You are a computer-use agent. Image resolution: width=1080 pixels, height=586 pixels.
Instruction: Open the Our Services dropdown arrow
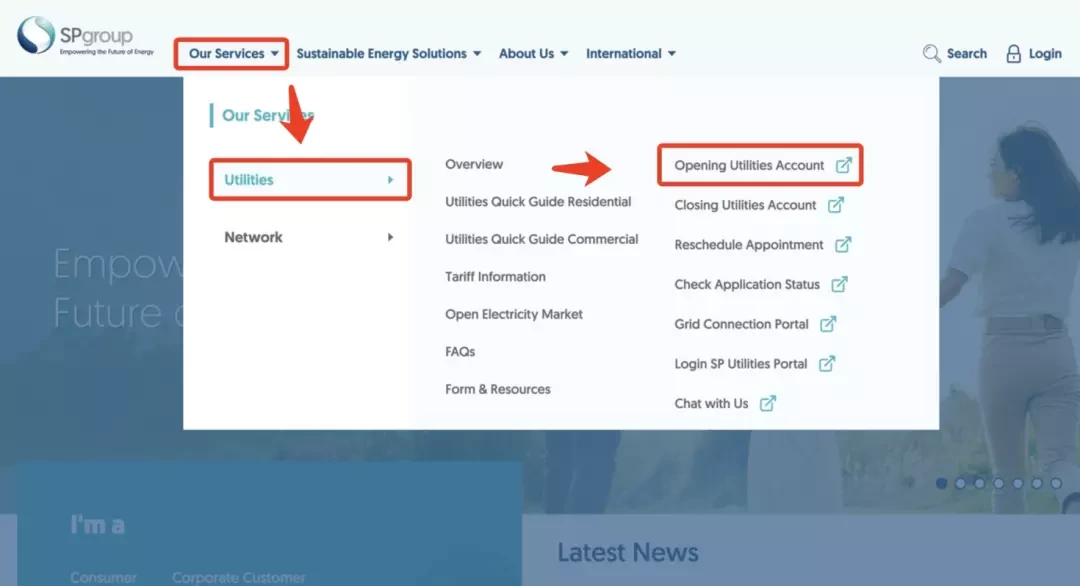point(275,54)
